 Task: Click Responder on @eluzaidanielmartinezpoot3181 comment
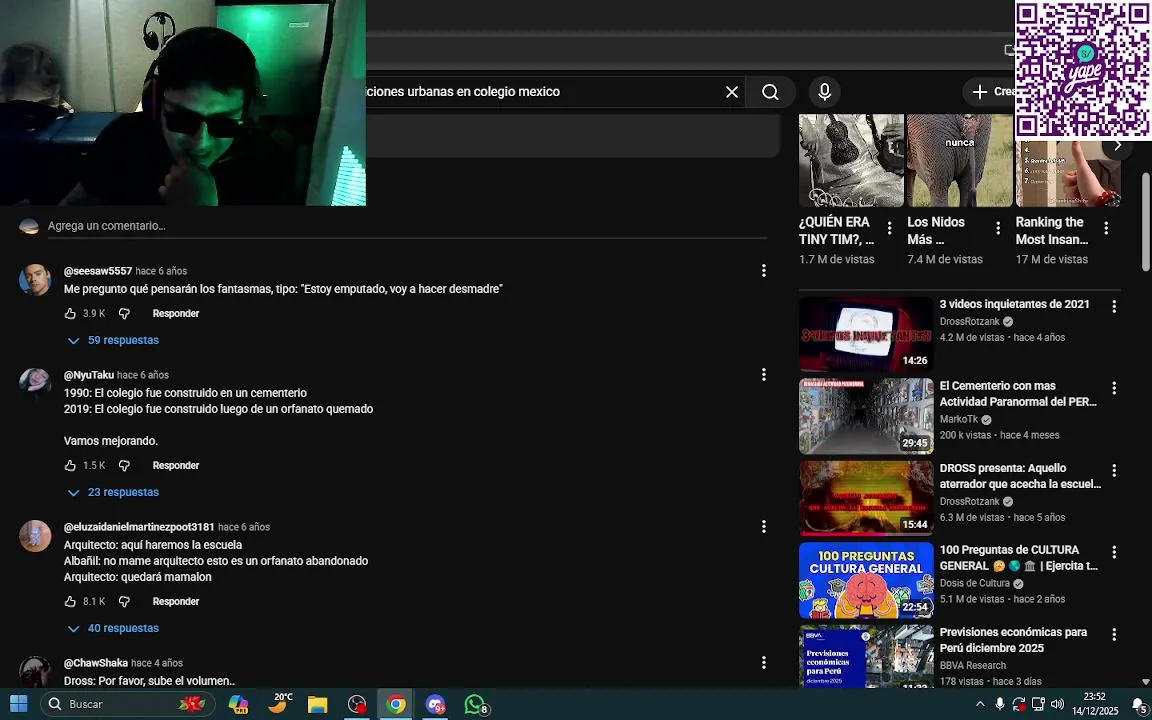(176, 602)
